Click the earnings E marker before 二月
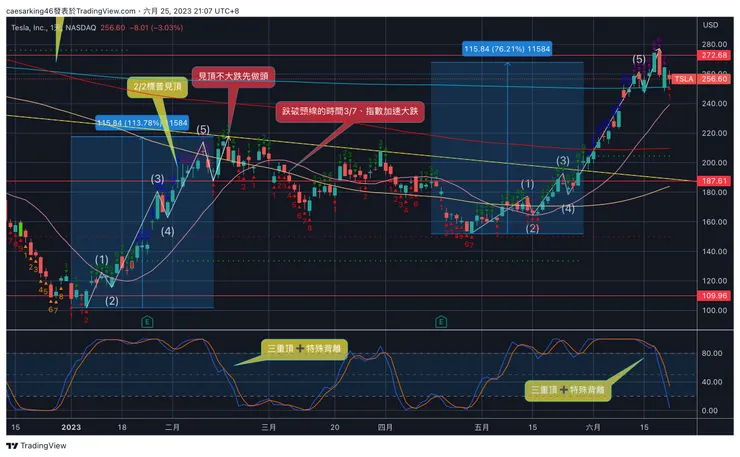 [x=147, y=322]
